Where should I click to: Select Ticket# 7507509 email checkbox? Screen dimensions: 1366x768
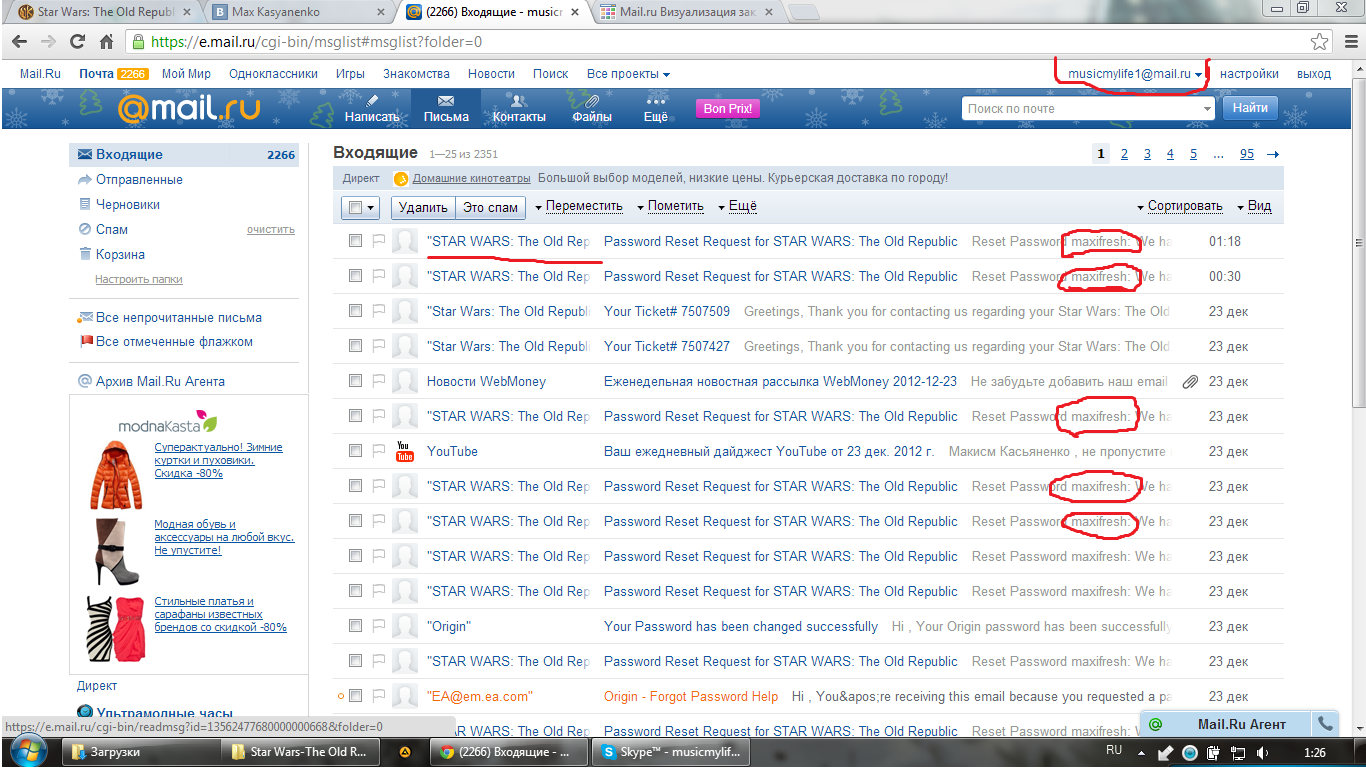[355, 311]
